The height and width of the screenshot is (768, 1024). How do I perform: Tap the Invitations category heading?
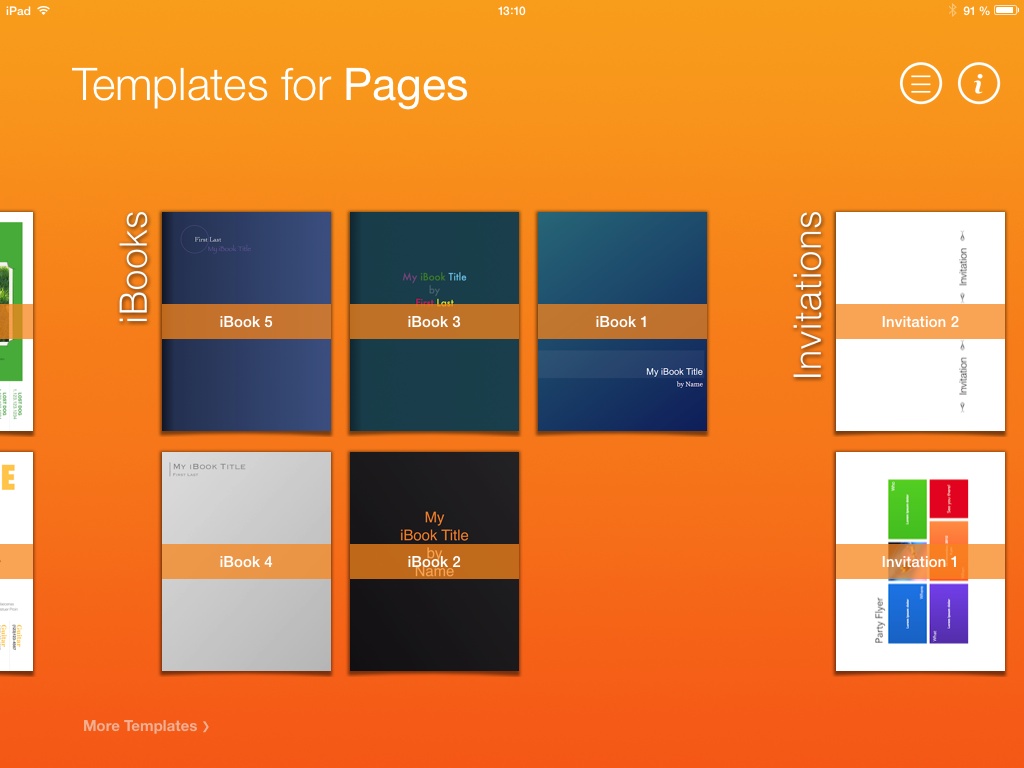[x=808, y=295]
